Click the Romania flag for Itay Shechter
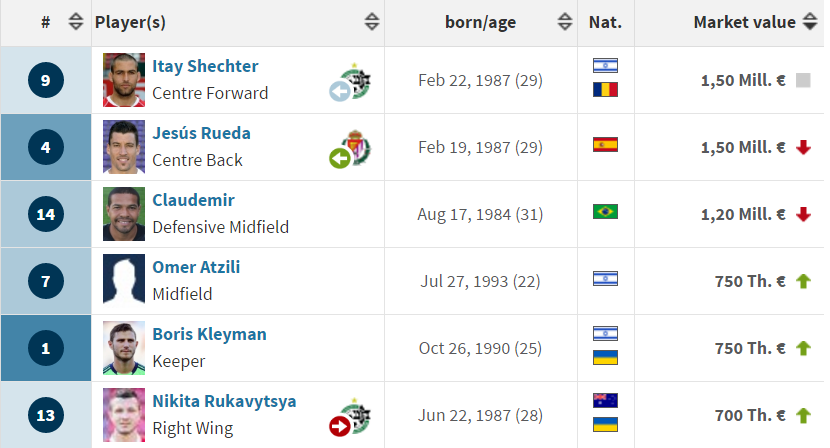The image size is (830, 448). coord(605,89)
